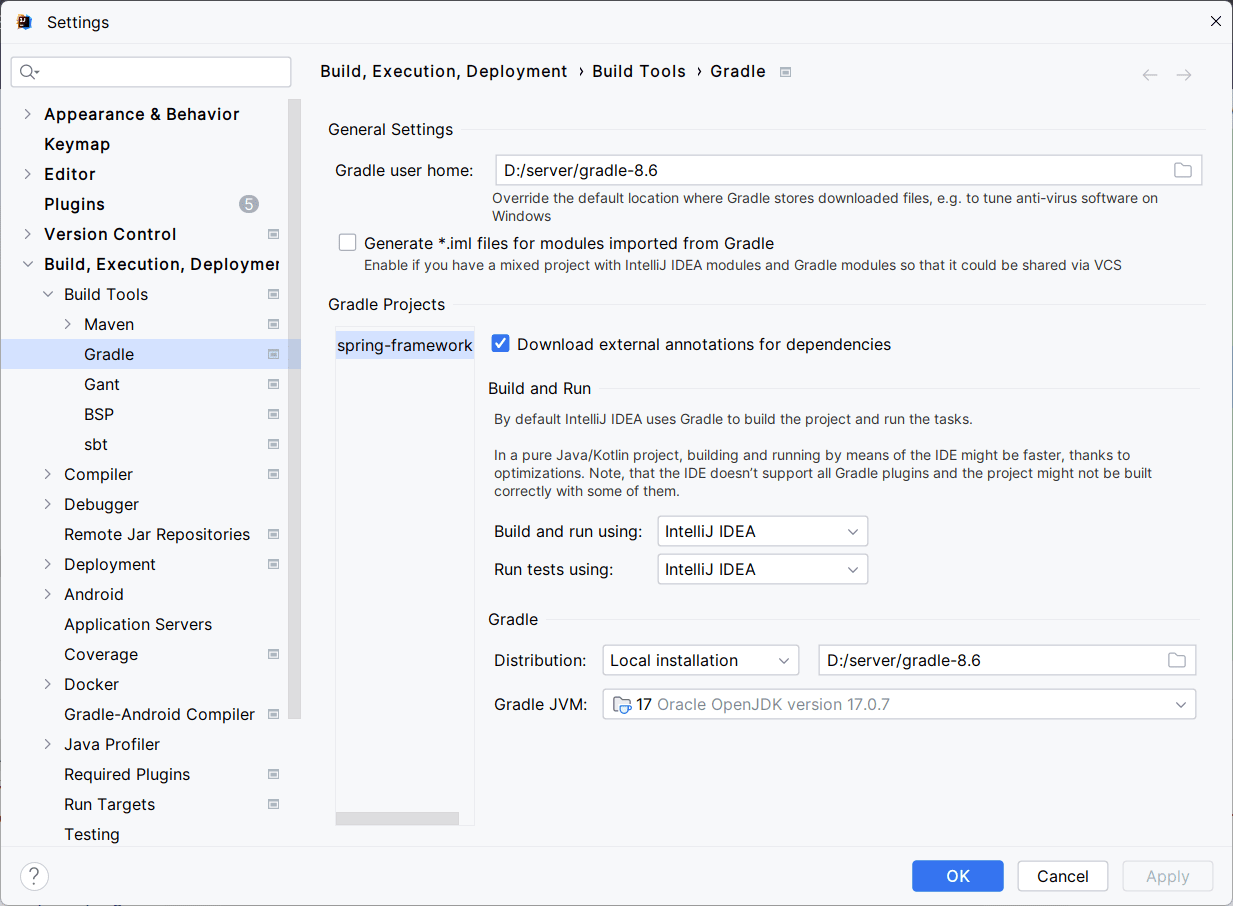Select Testing in settings tree
The height and width of the screenshot is (906, 1233).
click(92, 834)
